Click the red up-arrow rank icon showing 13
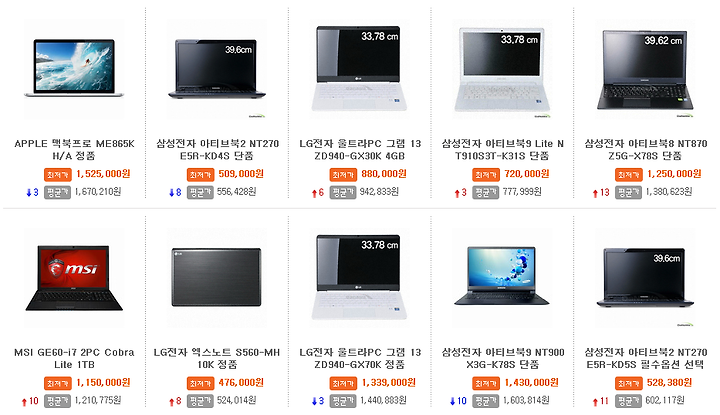The image size is (720, 415). 601,193
